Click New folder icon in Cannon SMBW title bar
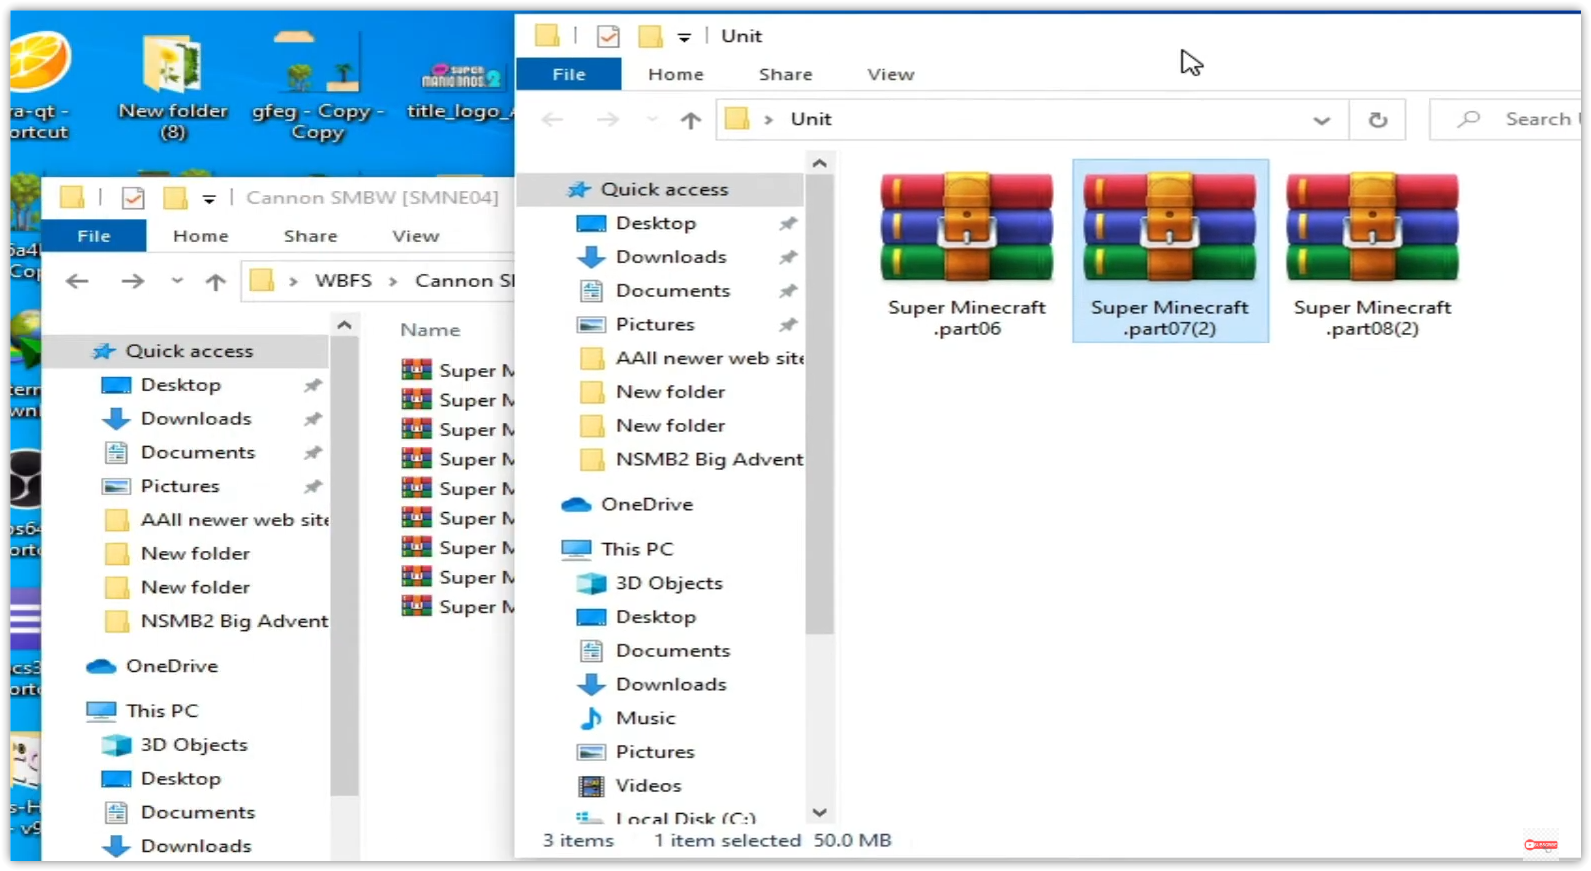Screen dimensions: 1591x871 pos(175,198)
